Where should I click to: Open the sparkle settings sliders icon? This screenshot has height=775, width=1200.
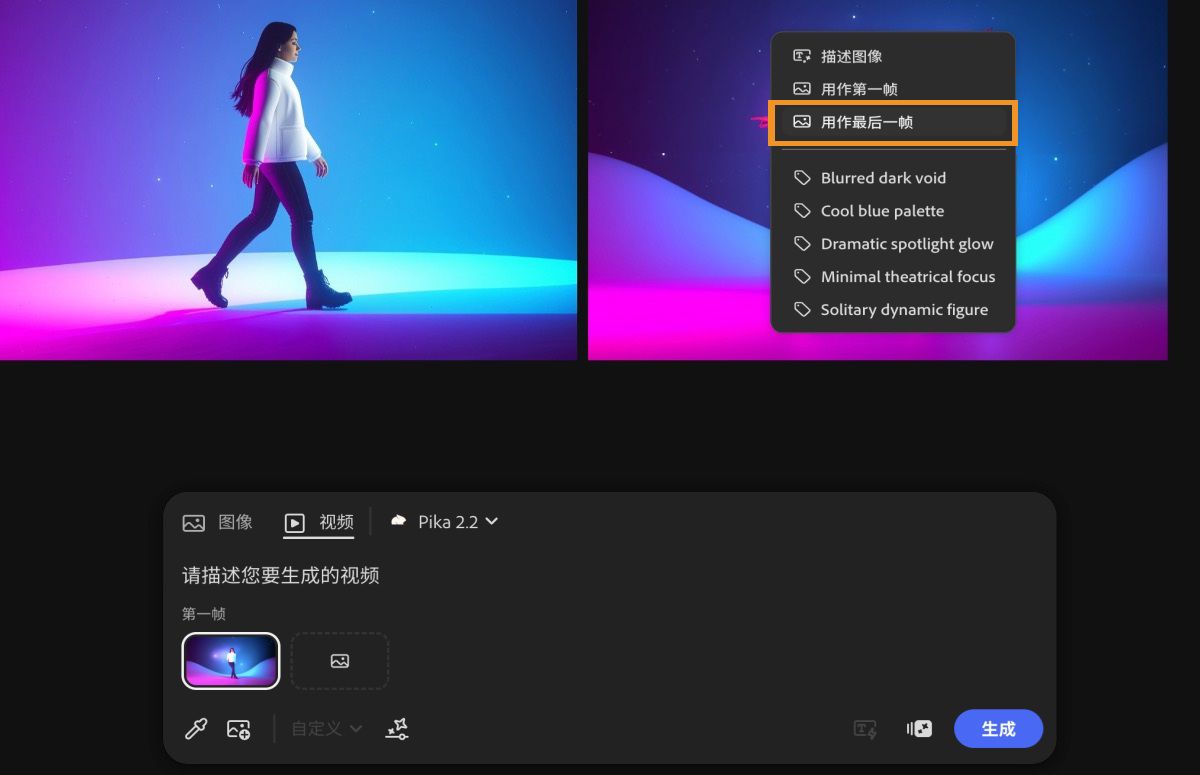point(397,729)
